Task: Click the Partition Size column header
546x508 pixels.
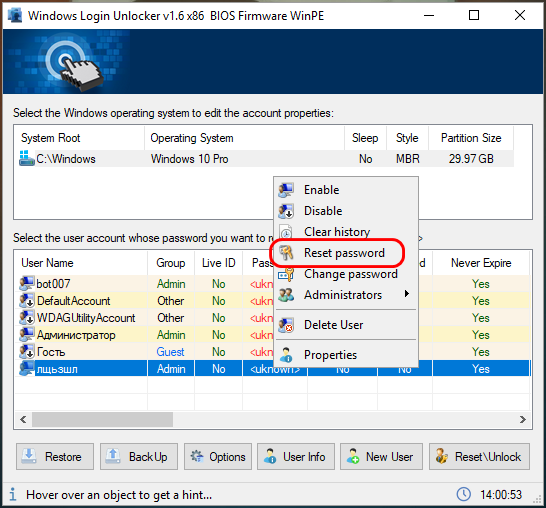Action: (471, 138)
